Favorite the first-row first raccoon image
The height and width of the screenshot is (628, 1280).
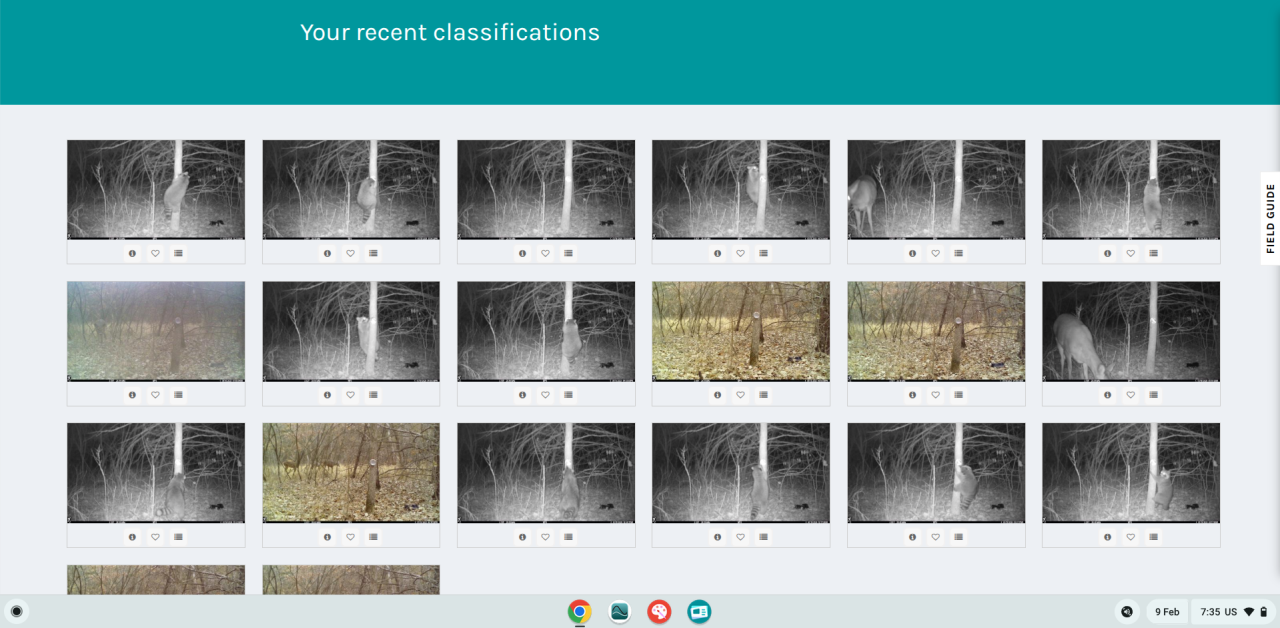pos(155,253)
